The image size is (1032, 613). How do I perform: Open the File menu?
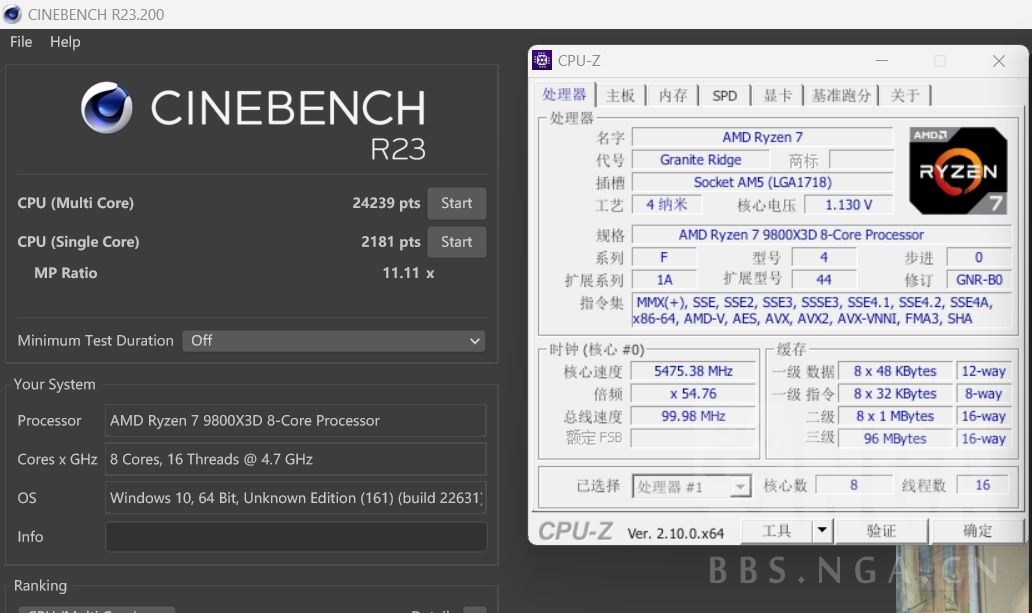19,42
